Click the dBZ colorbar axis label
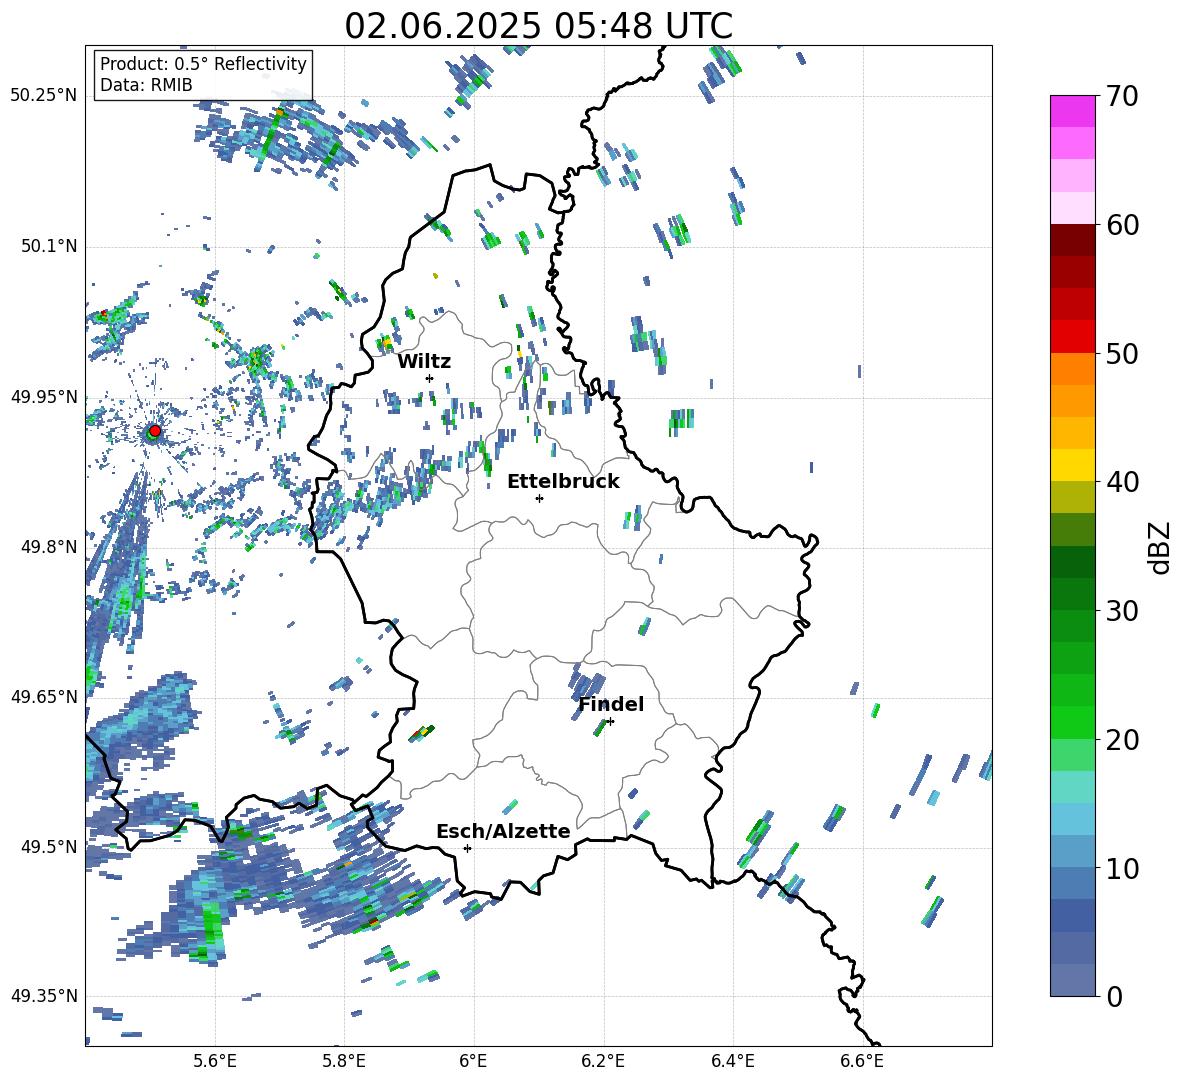This screenshot has width=1184, height=1081. (x=1158, y=547)
